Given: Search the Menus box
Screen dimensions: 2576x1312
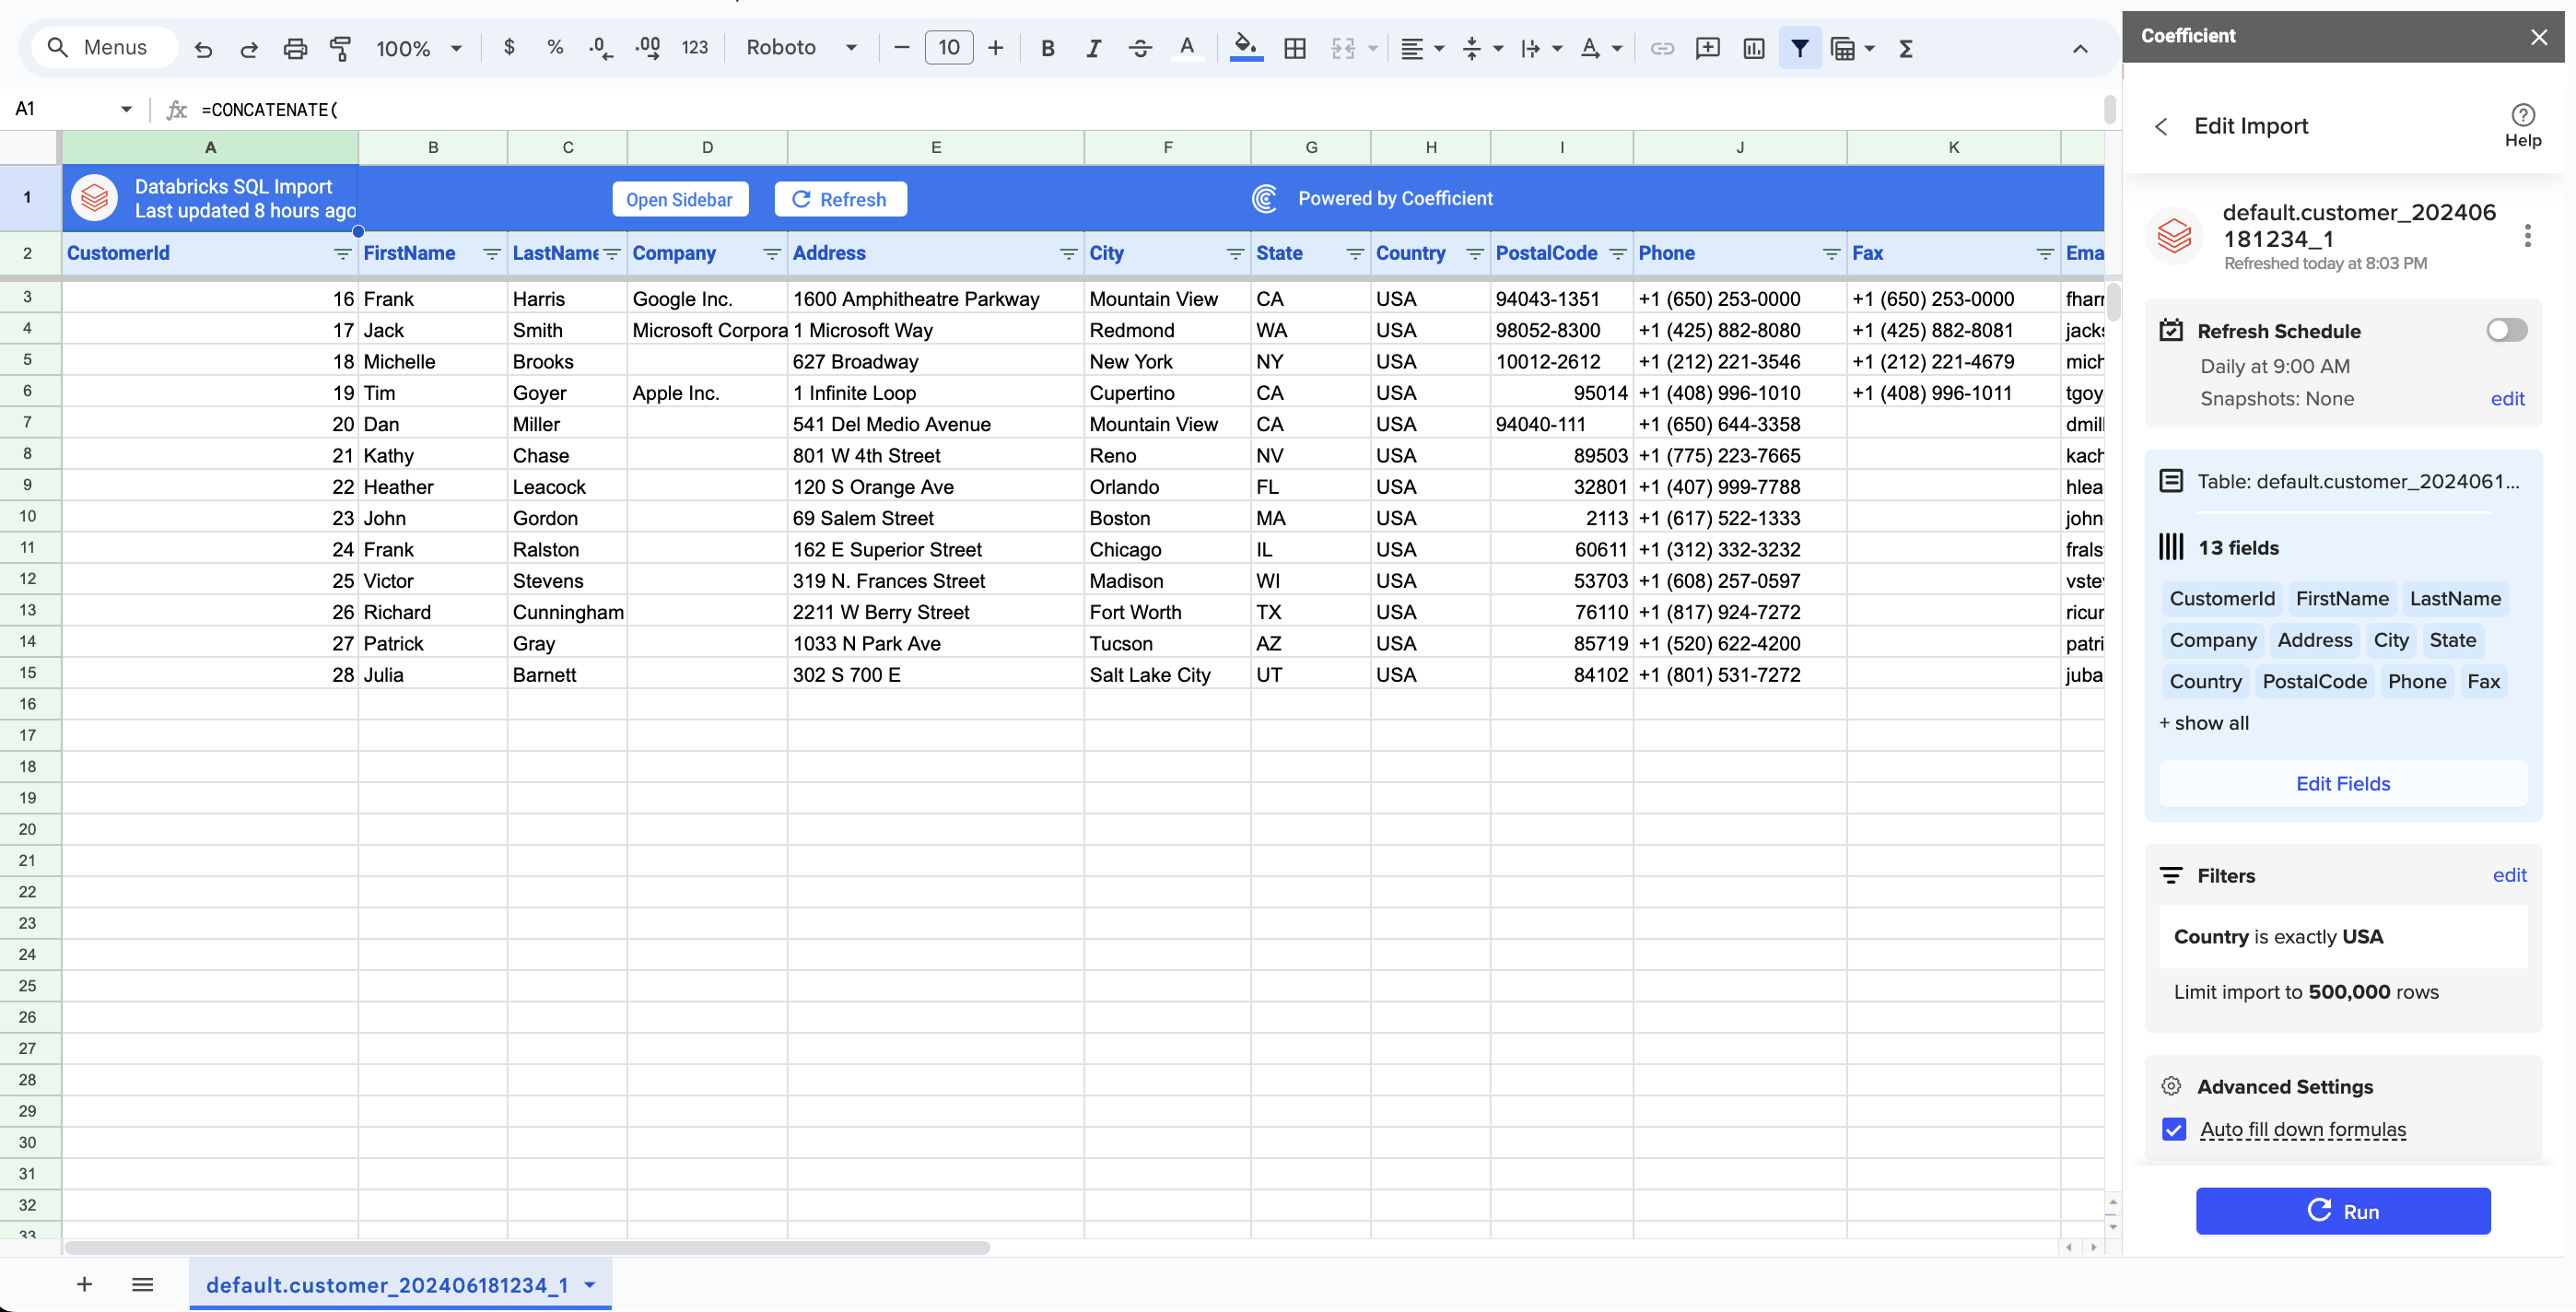Looking at the screenshot, I should click(104, 47).
